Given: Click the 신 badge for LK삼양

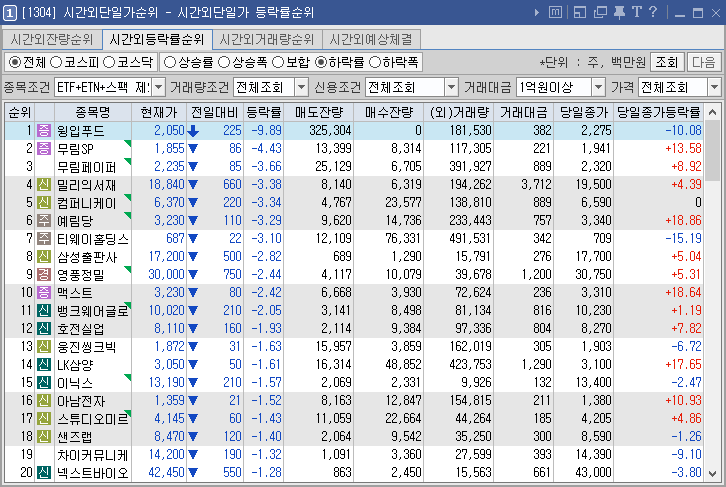Looking at the screenshot, I should [44, 365].
